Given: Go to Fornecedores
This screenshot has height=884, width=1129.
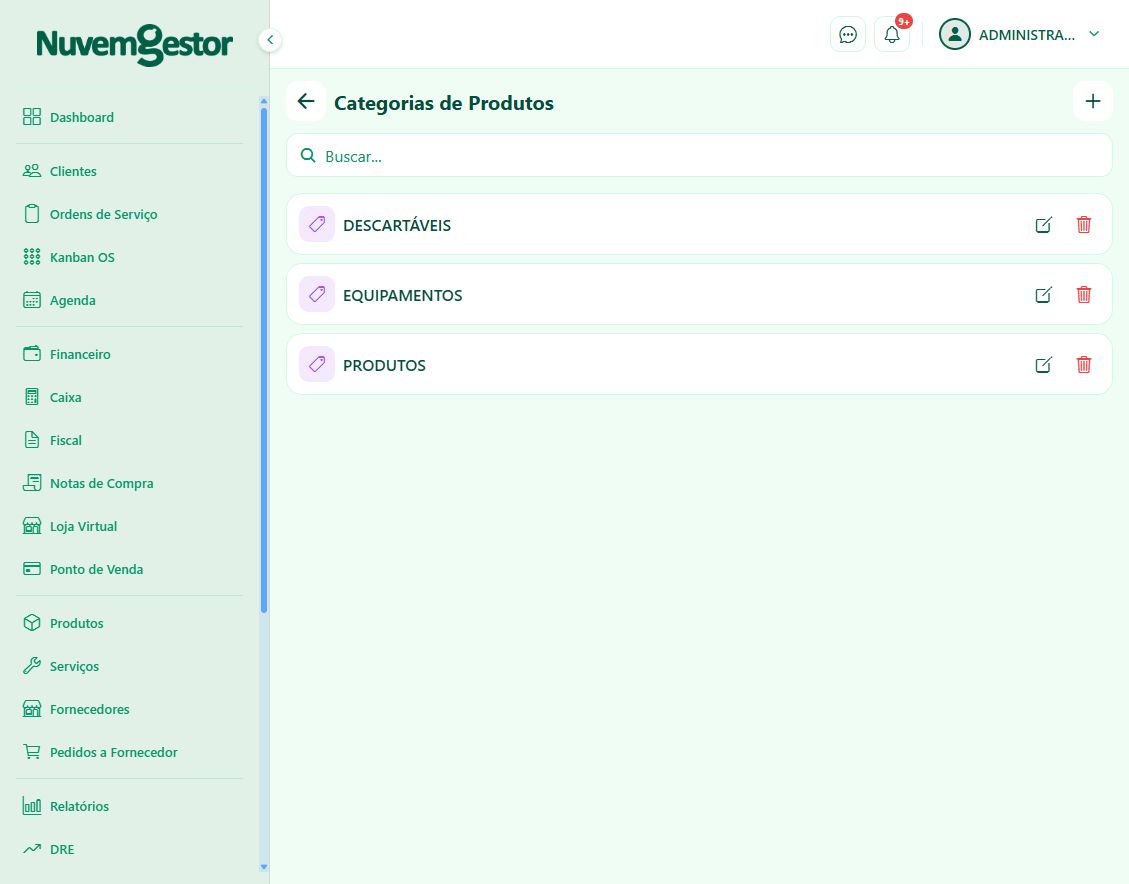Looking at the screenshot, I should [130, 709].
